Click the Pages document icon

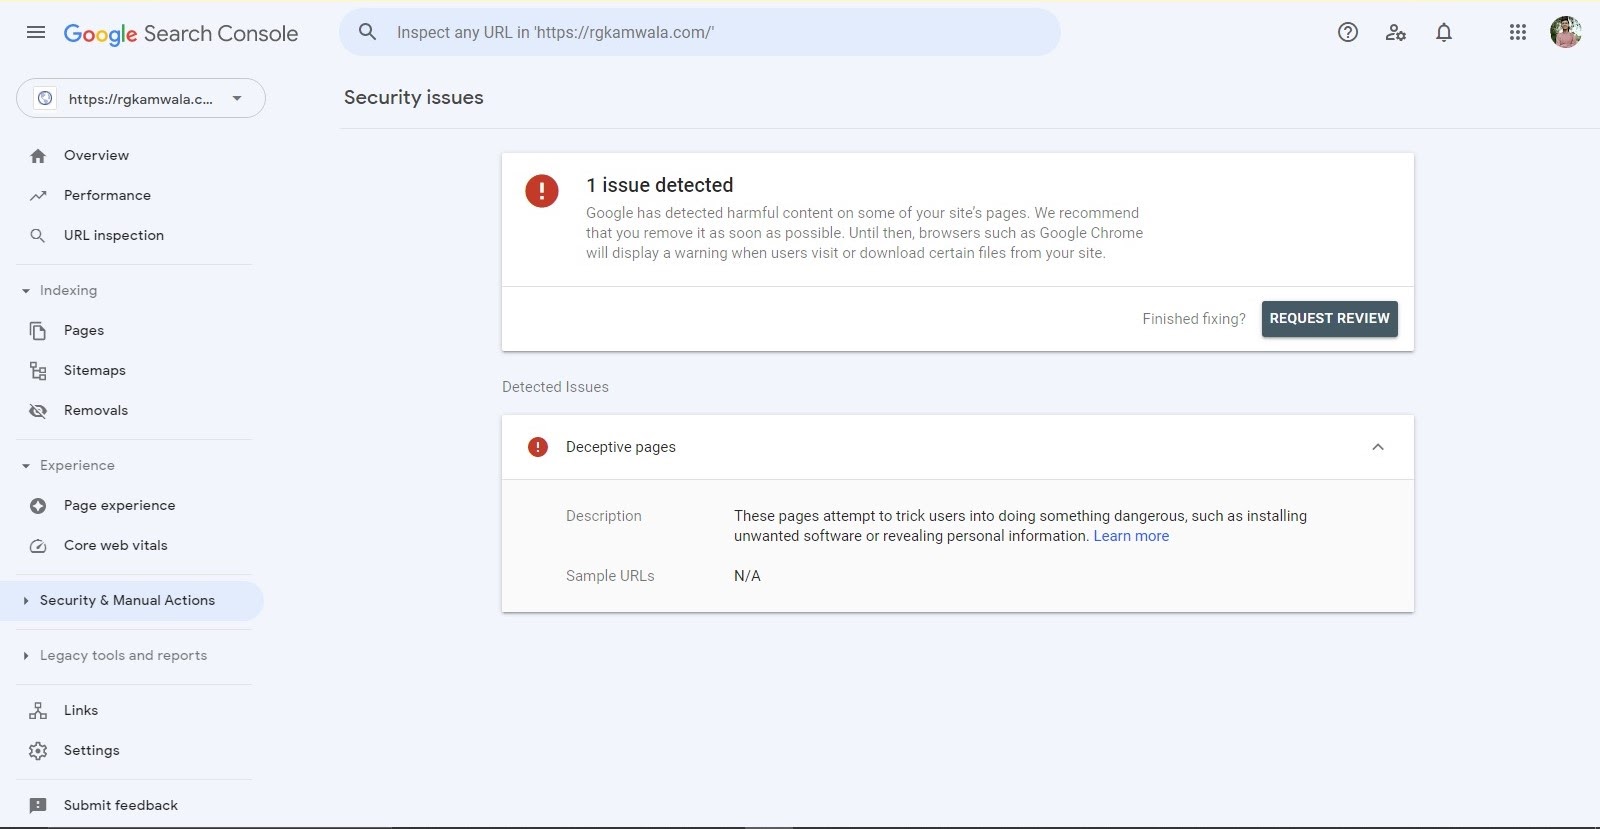[x=38, y=331]
